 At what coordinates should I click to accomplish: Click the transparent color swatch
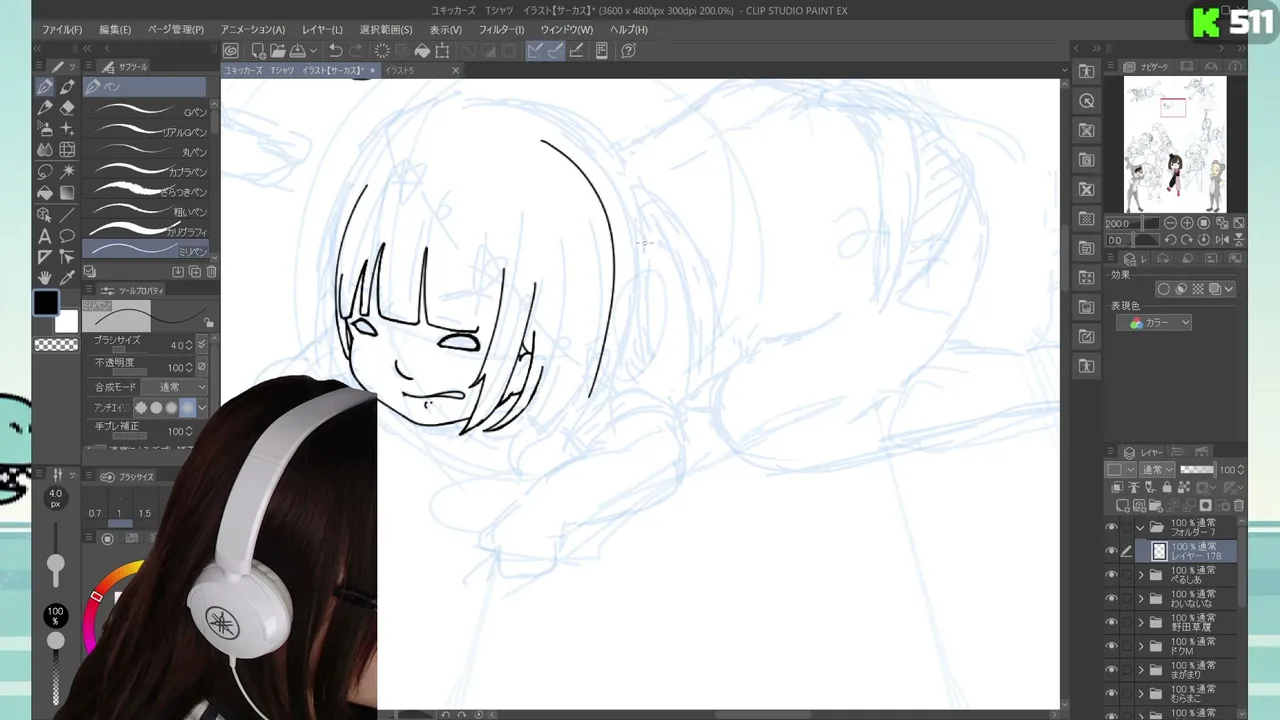[55, 345]
